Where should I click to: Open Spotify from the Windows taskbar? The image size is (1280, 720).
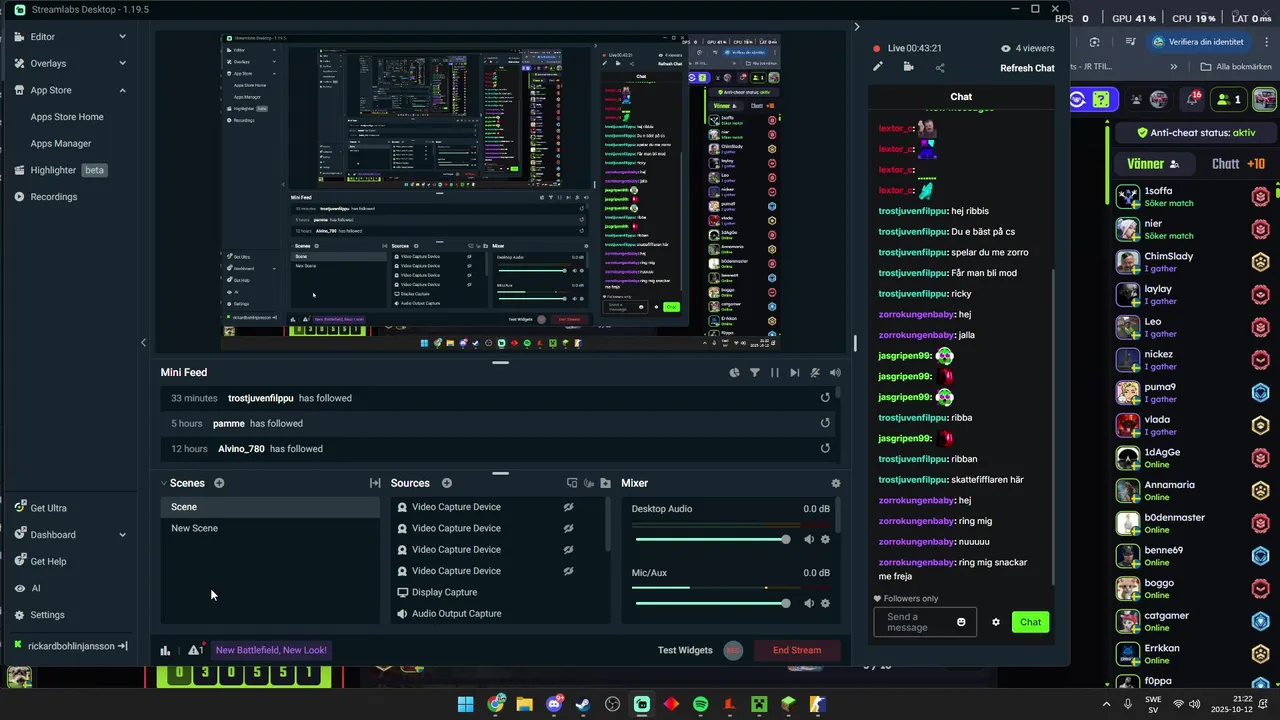coord(700,704)
